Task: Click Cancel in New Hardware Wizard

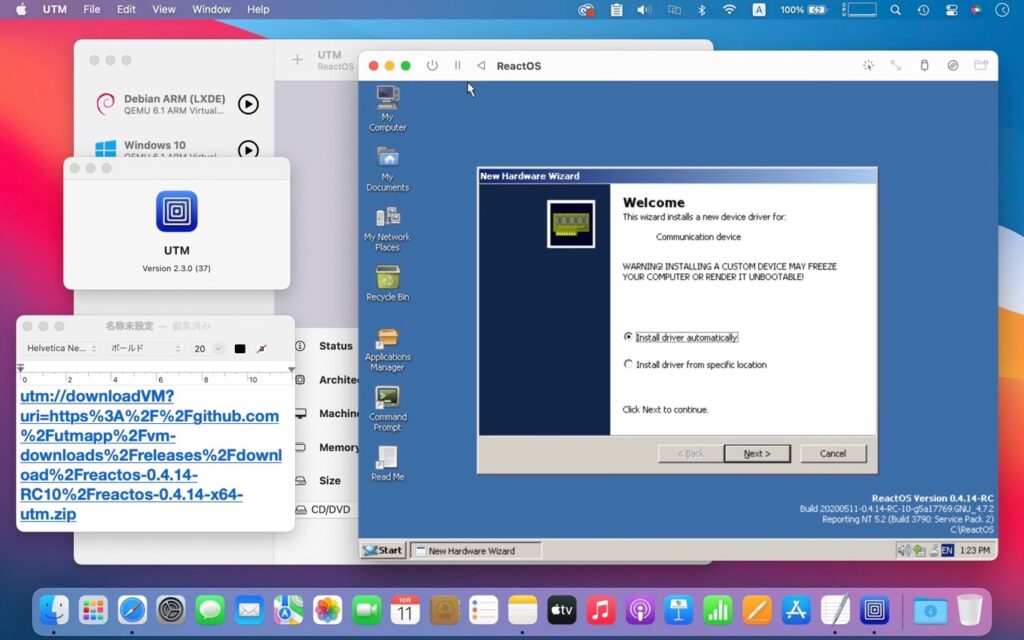Action: pos(833,453)
